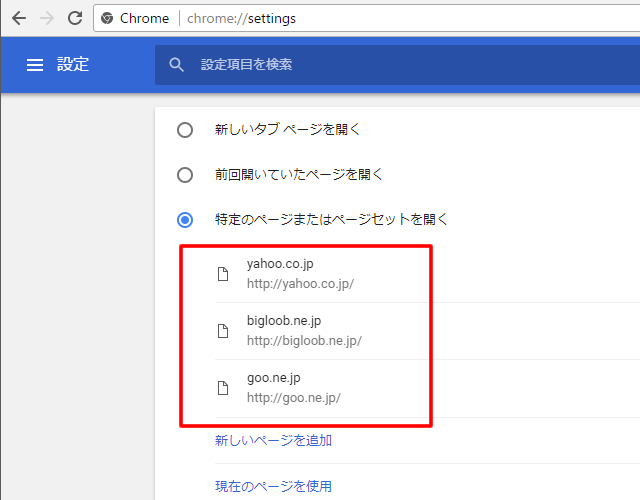Screen dimensions: 640x500
Task: Click the Chrome label in address bar
Action: click(144, 18)
